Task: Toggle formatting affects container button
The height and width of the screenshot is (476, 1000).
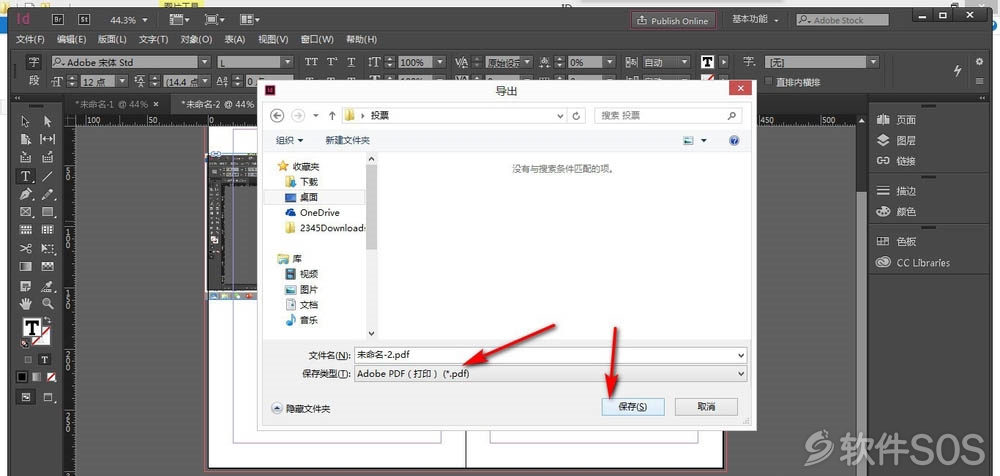Action: tap(27, 360)
